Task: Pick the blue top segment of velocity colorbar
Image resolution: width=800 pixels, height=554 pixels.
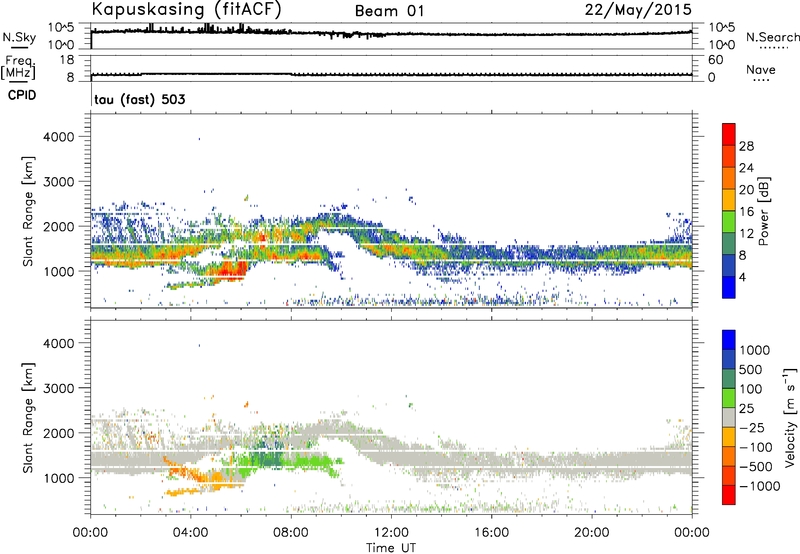Action: tap(729, 340)
